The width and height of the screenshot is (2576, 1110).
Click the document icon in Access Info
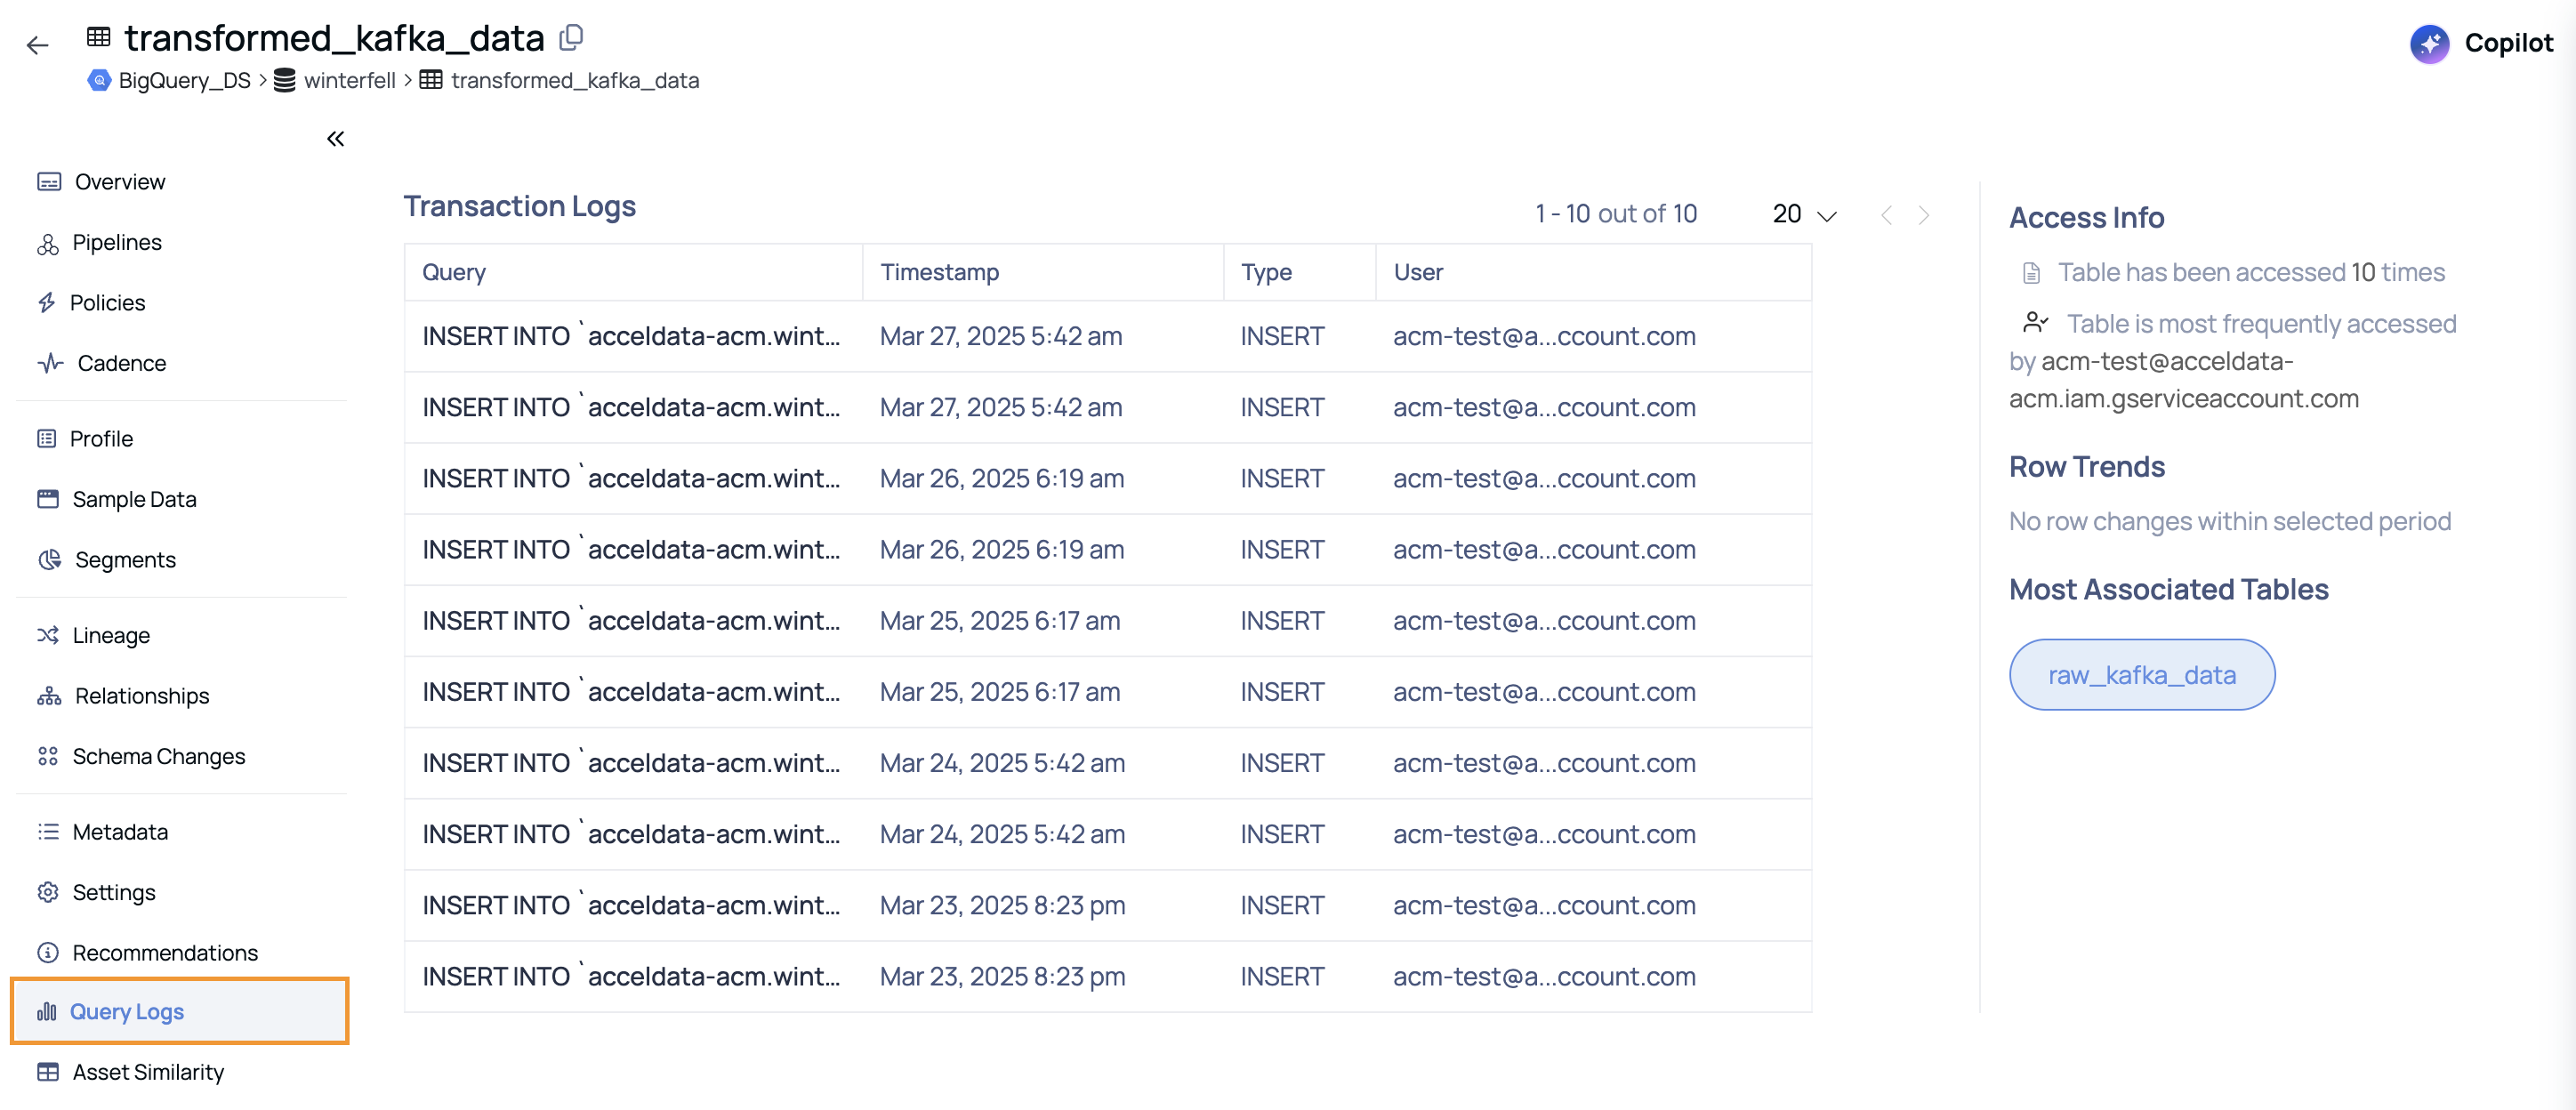coord(2031,273)
